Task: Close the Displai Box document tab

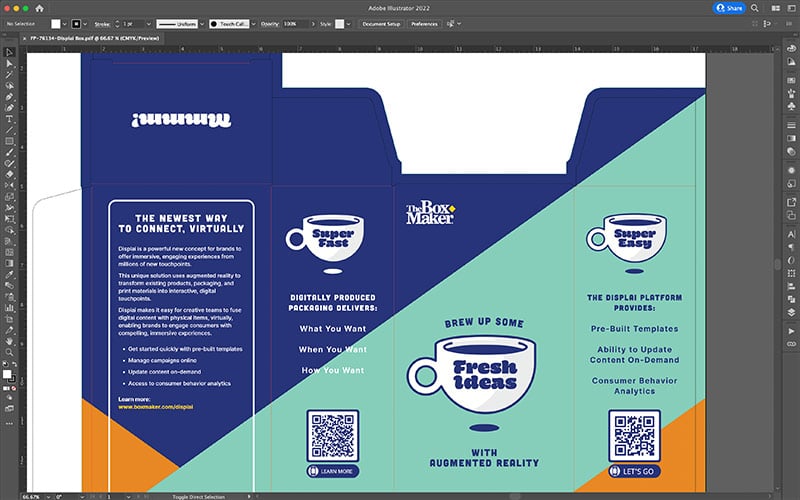Action: point(24,39)
